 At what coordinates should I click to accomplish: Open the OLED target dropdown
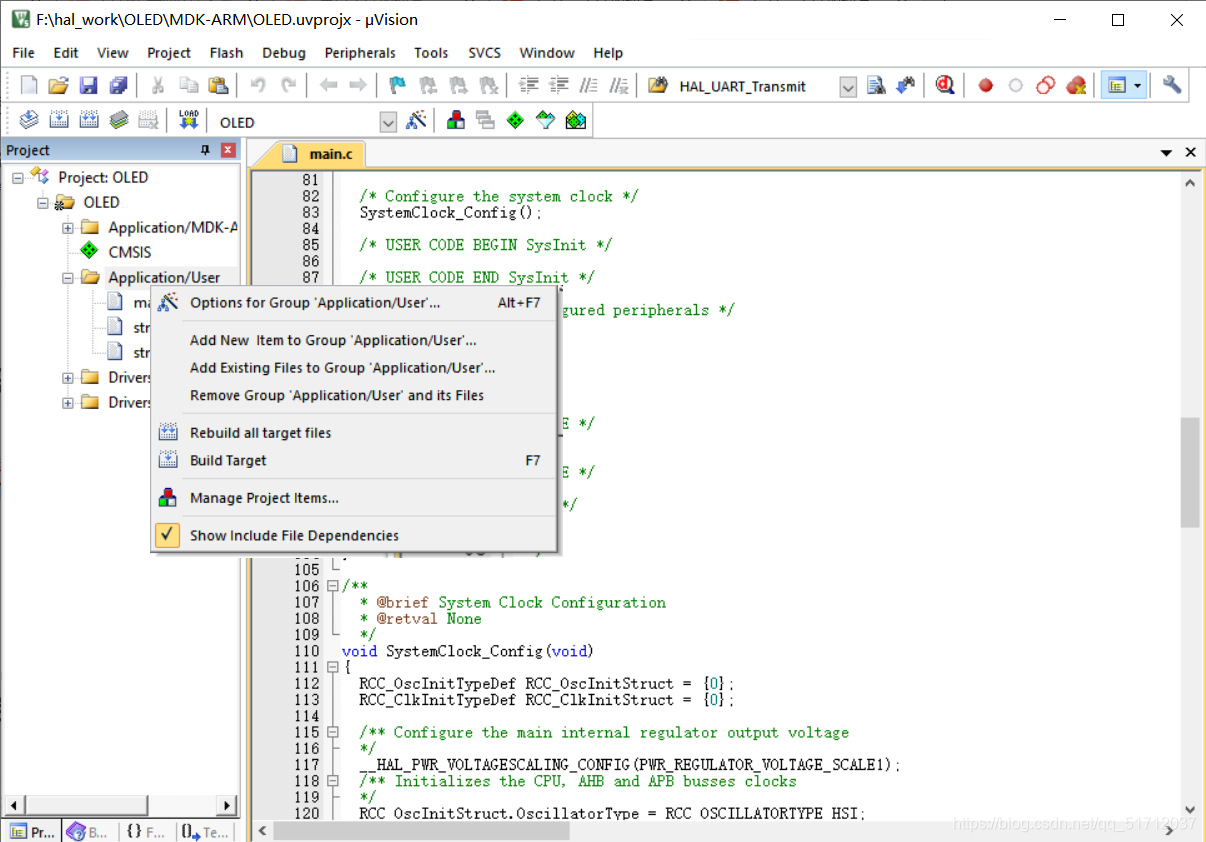pyautogui.click(x=389, y=122)
